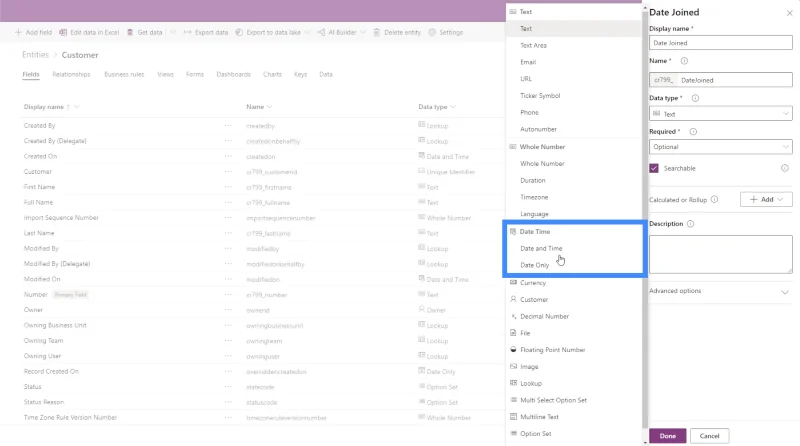Screen dimensions: 800x446
Task: Click the AI Builder icon
Action: tap(321, 32)
